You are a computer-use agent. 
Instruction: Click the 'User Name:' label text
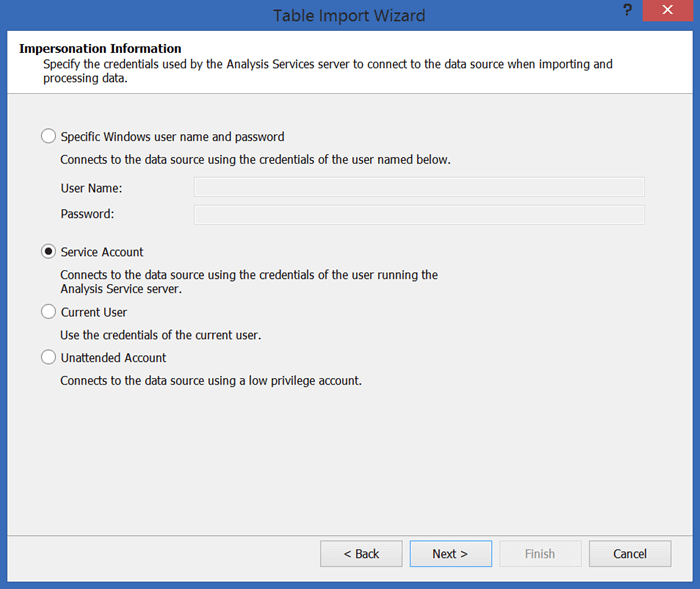click(x=91, y=188)
